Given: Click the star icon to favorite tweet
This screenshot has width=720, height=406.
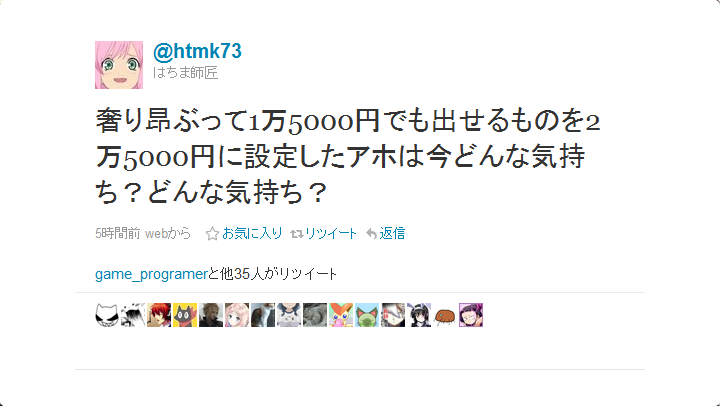Looking at the screenshot, I should coord(212,234).
